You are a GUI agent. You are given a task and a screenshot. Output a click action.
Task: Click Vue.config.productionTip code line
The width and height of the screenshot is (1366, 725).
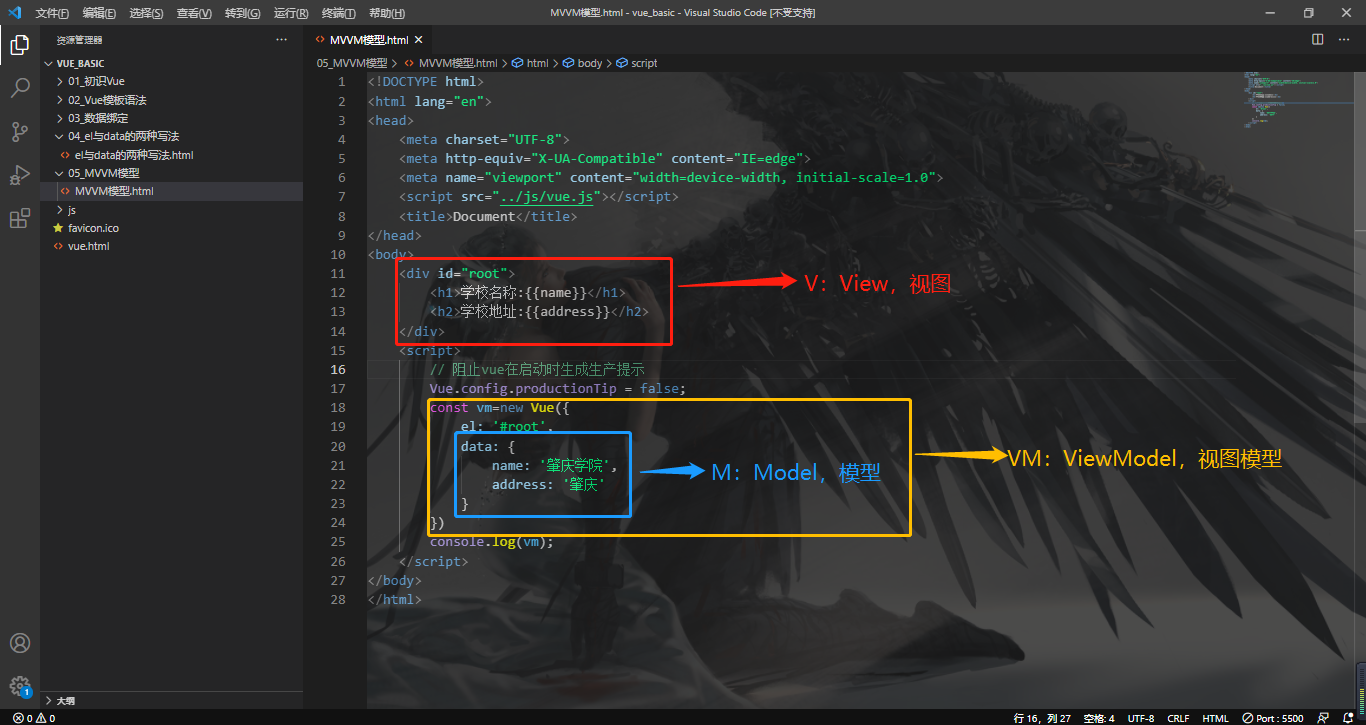click(558, 389)
